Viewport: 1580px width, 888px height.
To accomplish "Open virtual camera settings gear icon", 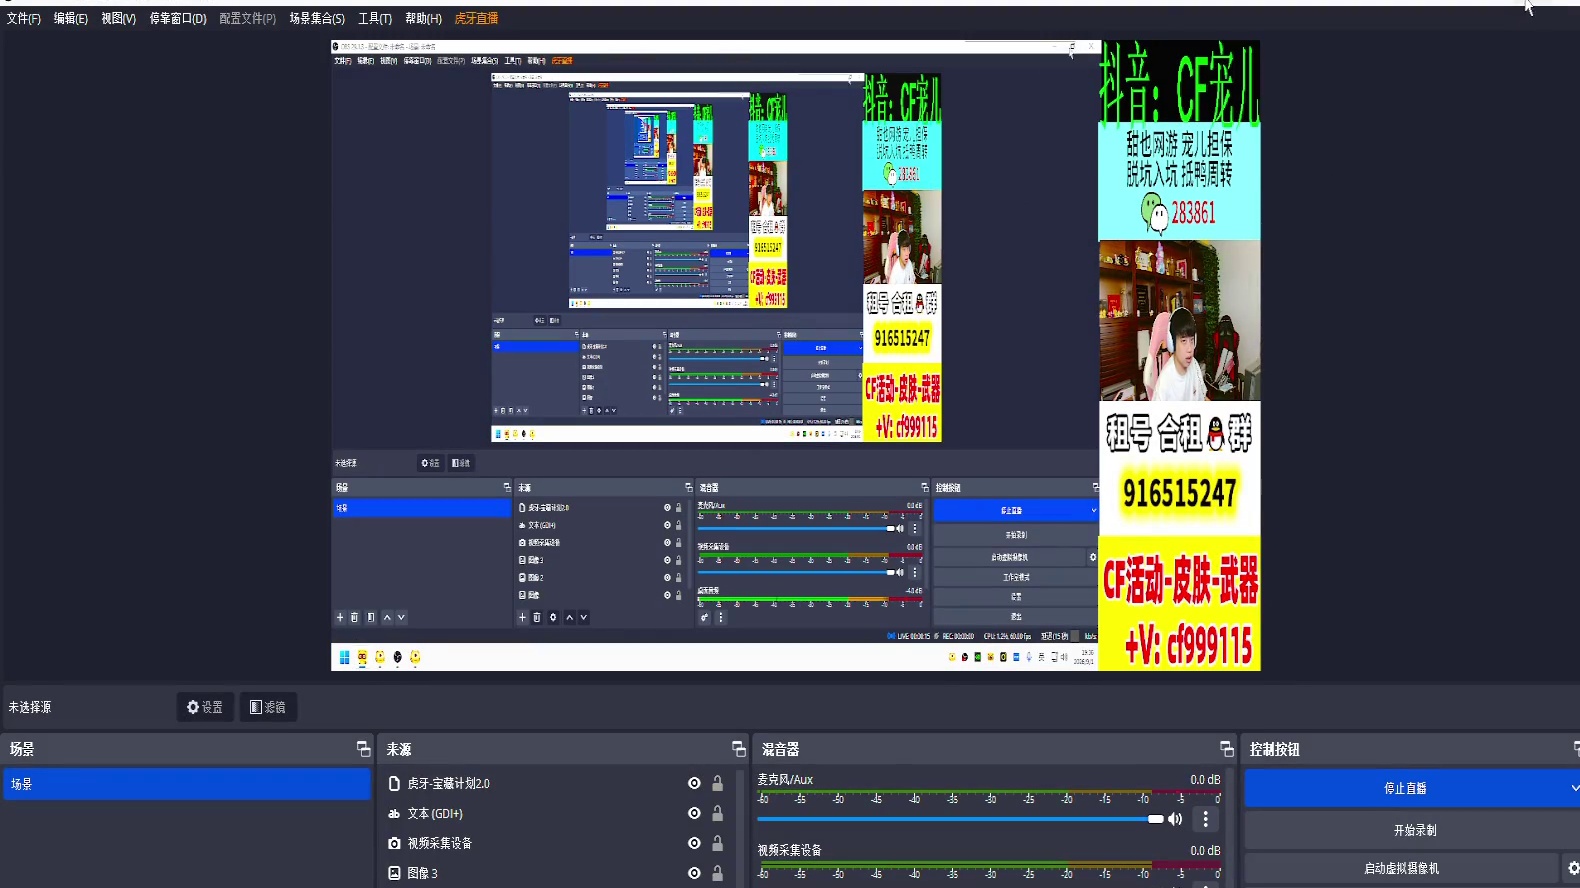I will 1573,869.
